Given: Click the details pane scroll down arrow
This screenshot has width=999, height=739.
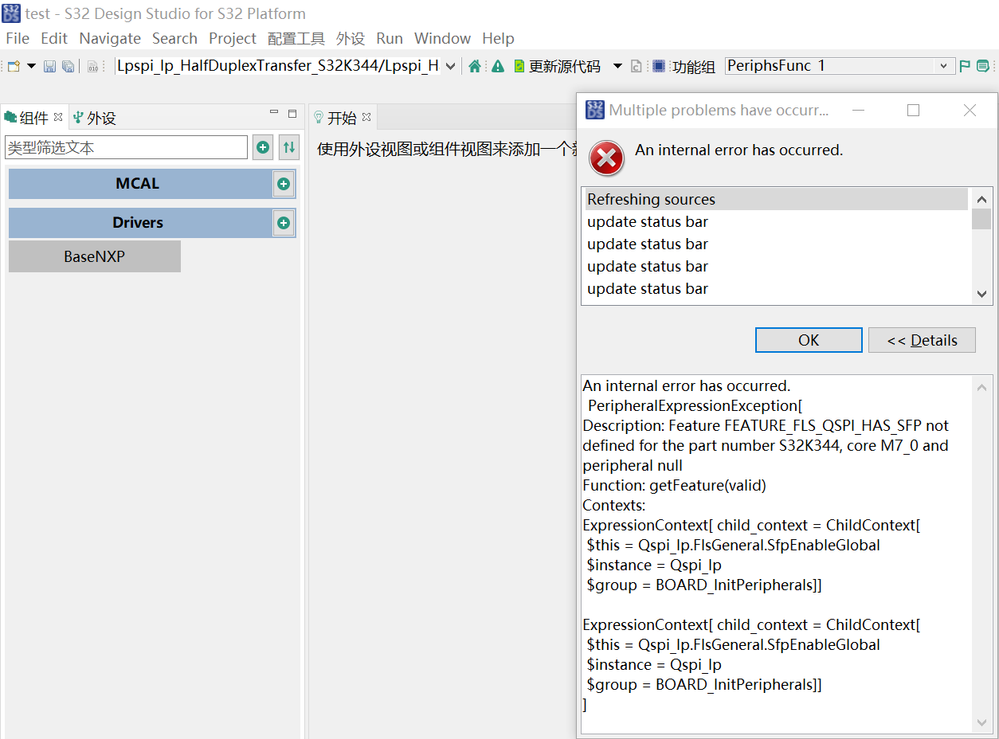Looking at the screenshot, I should click(982, 722).
